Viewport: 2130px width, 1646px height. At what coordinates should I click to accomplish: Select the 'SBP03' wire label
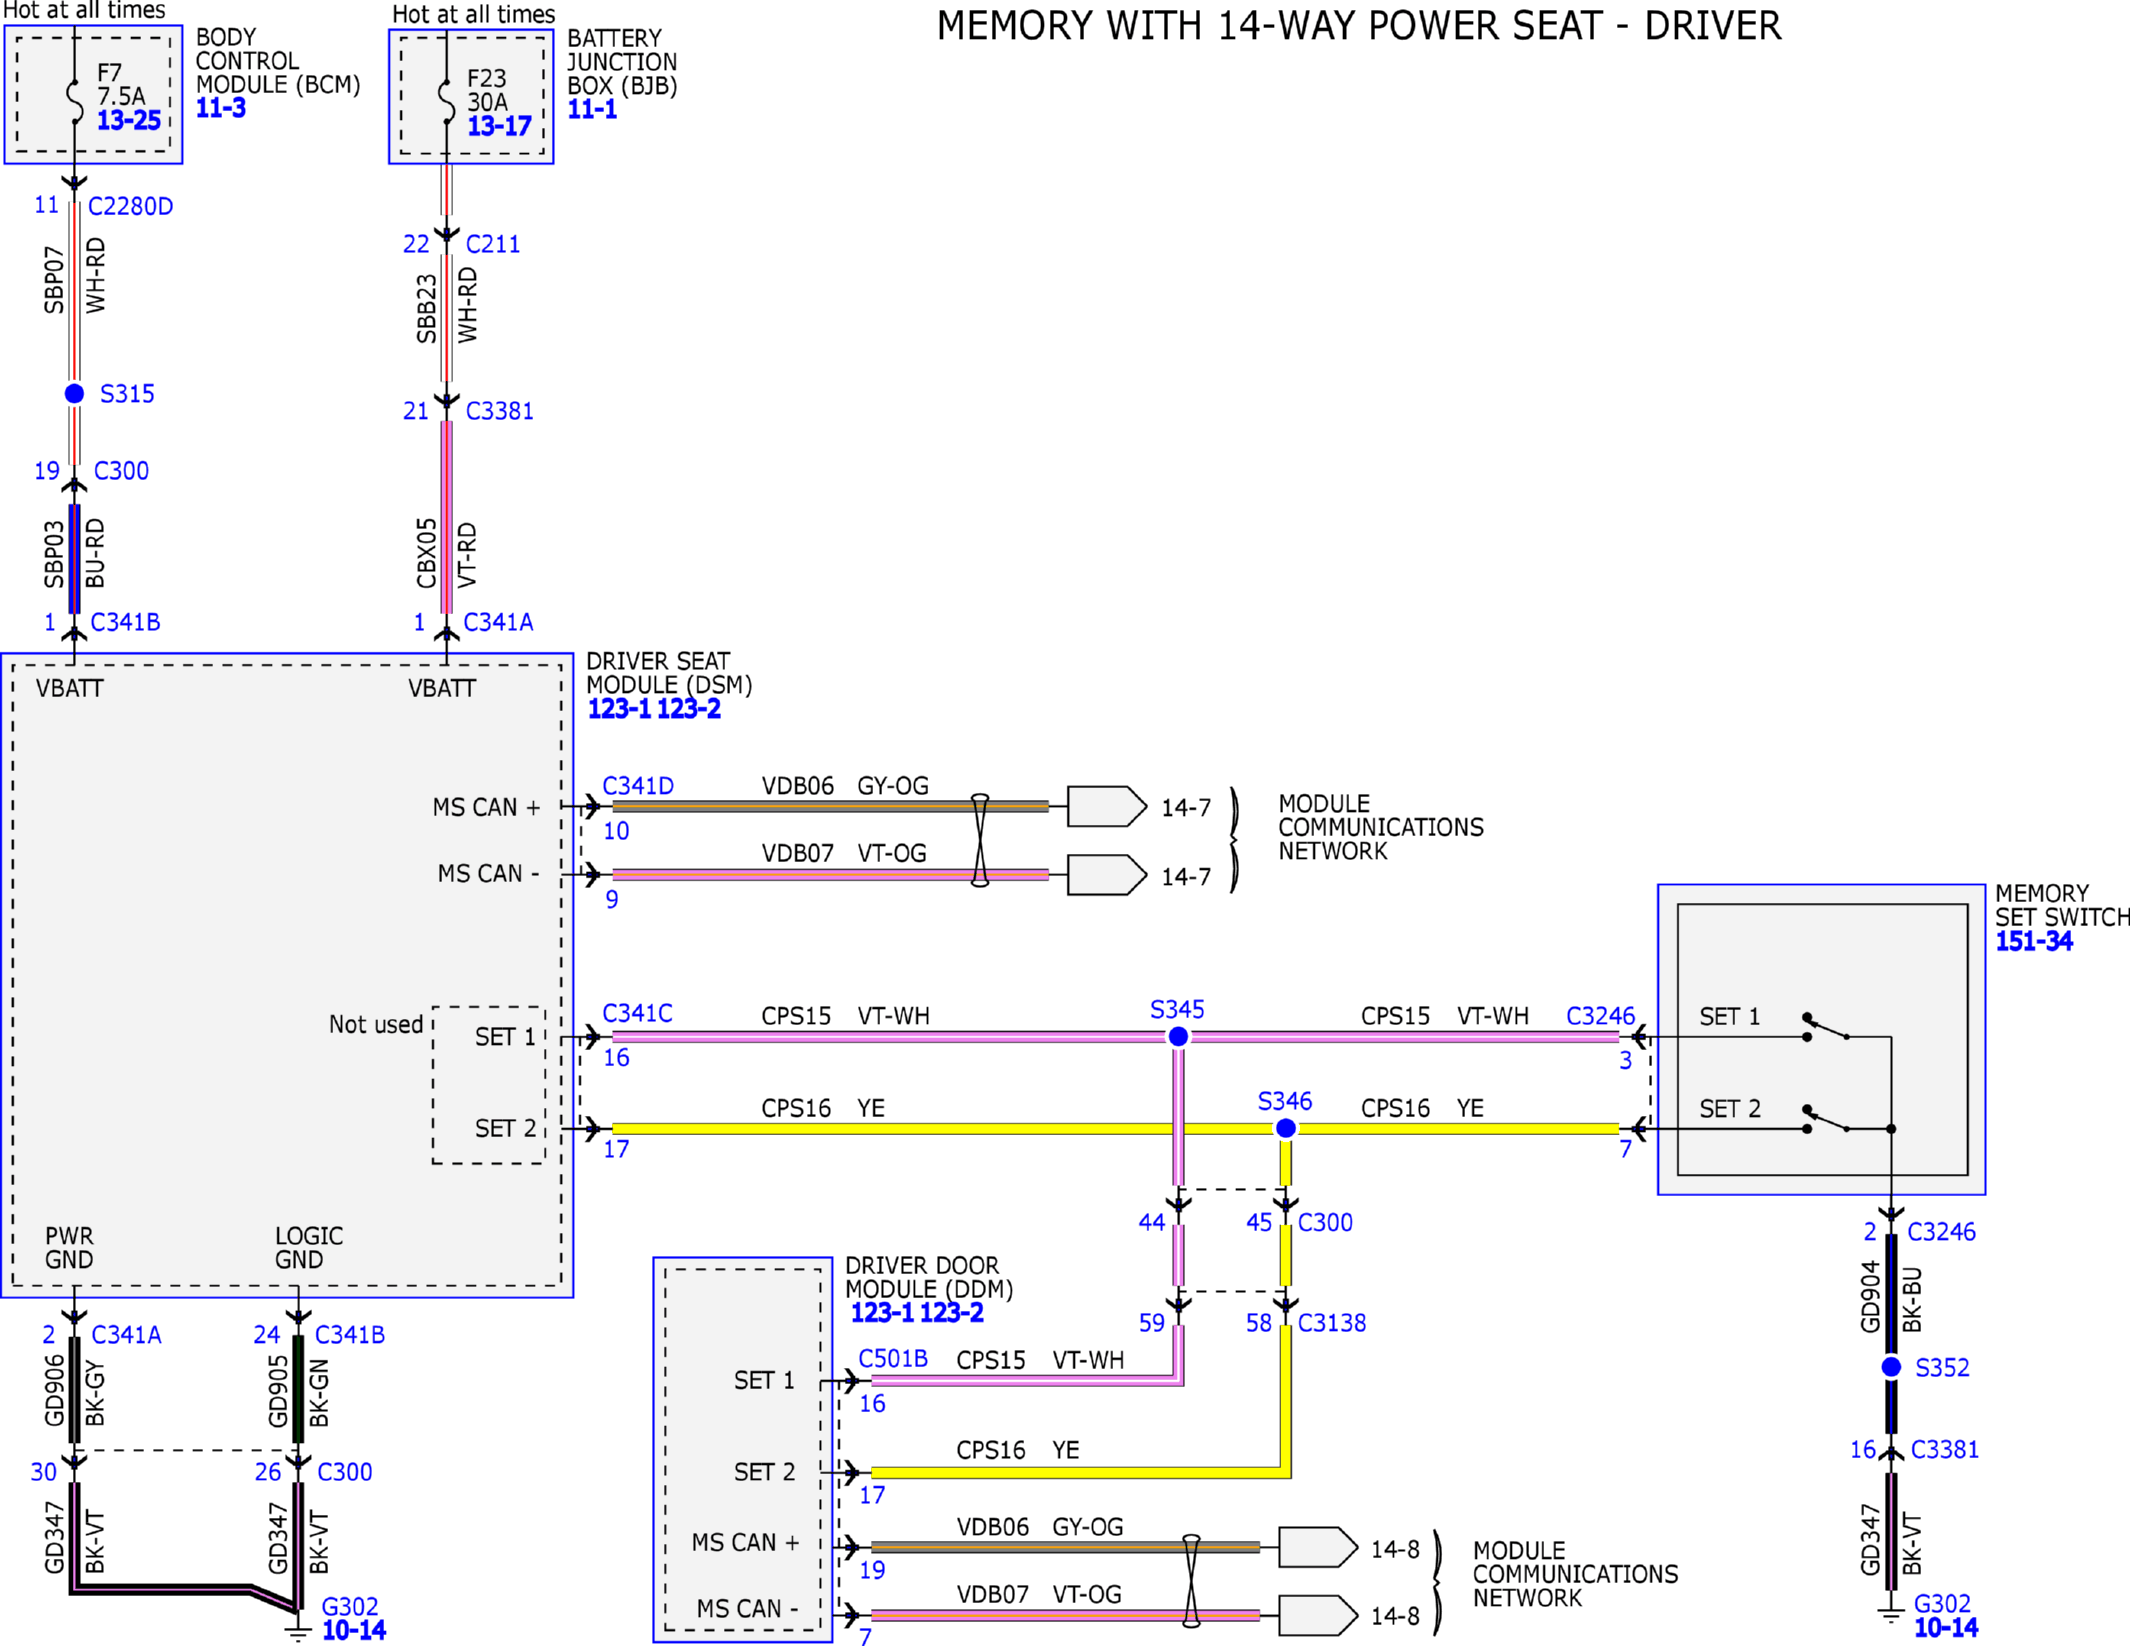(54, 554)
